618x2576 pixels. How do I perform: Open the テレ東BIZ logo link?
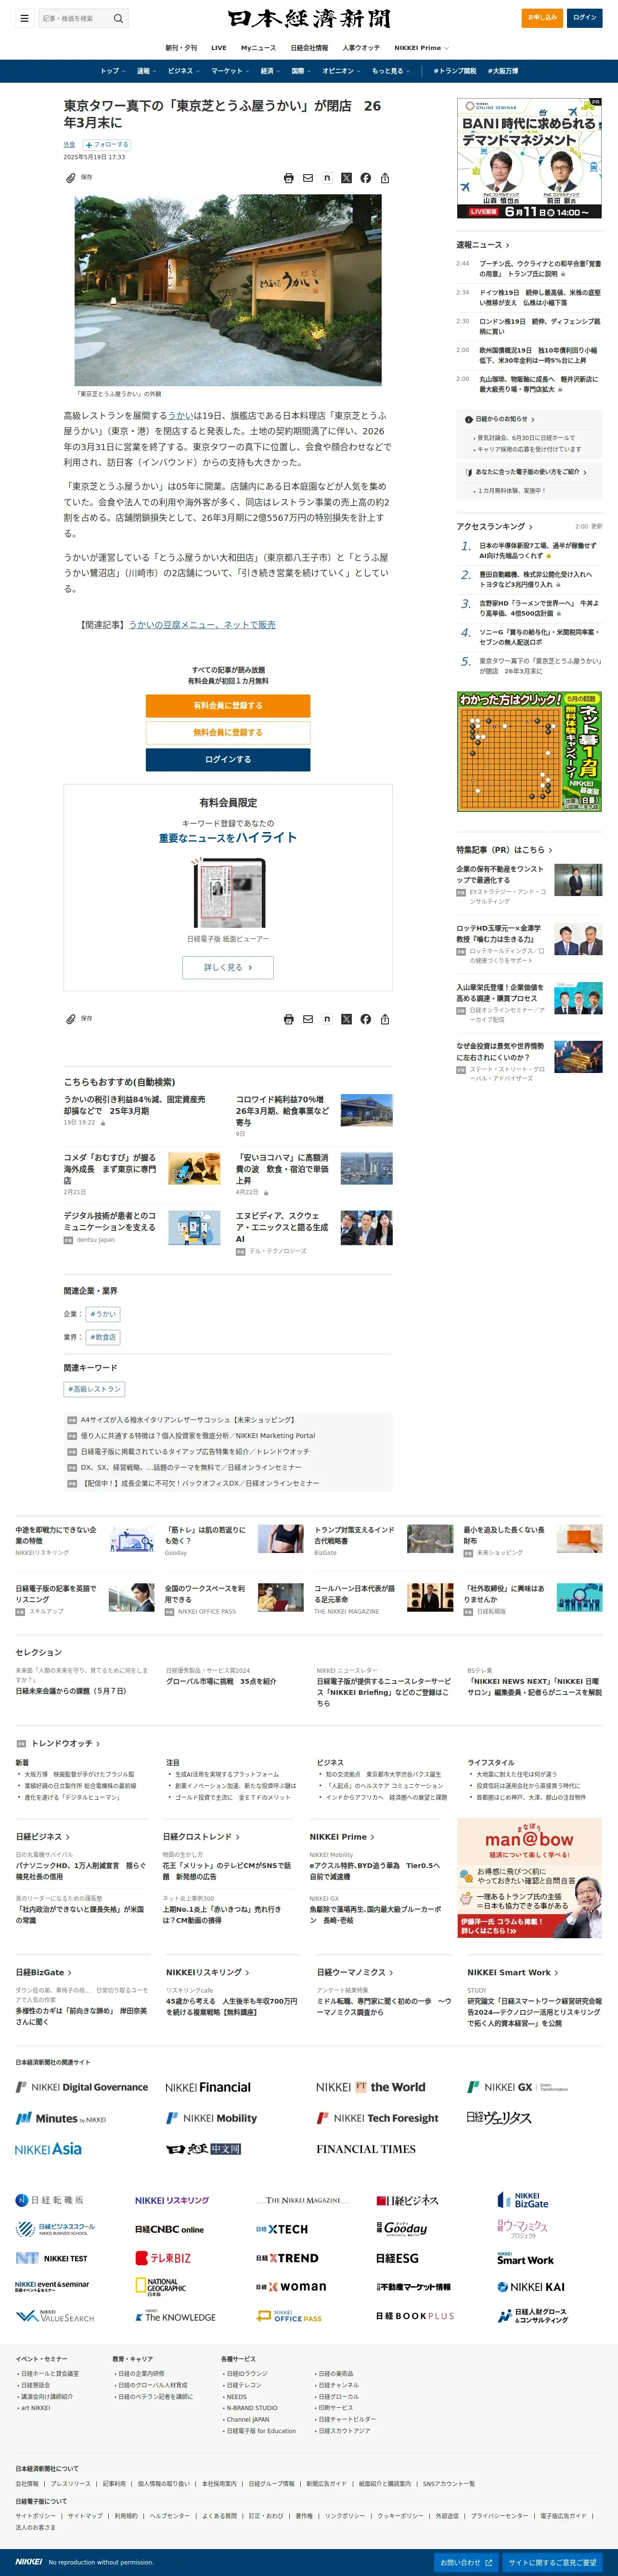click(163, 2258)
